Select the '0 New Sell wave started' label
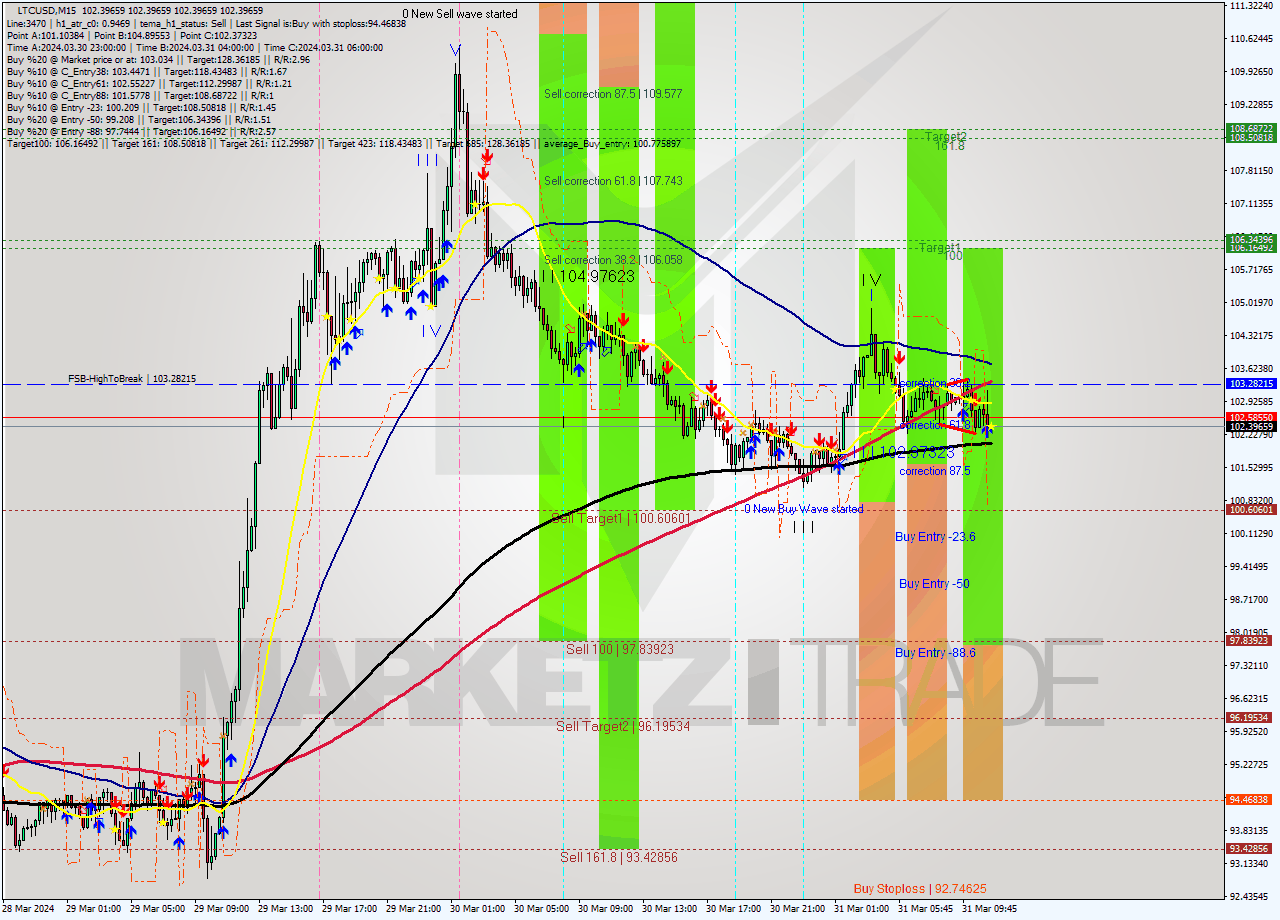Image resolution: width=1280 pixels, height=920 pixels. point(460,14)
